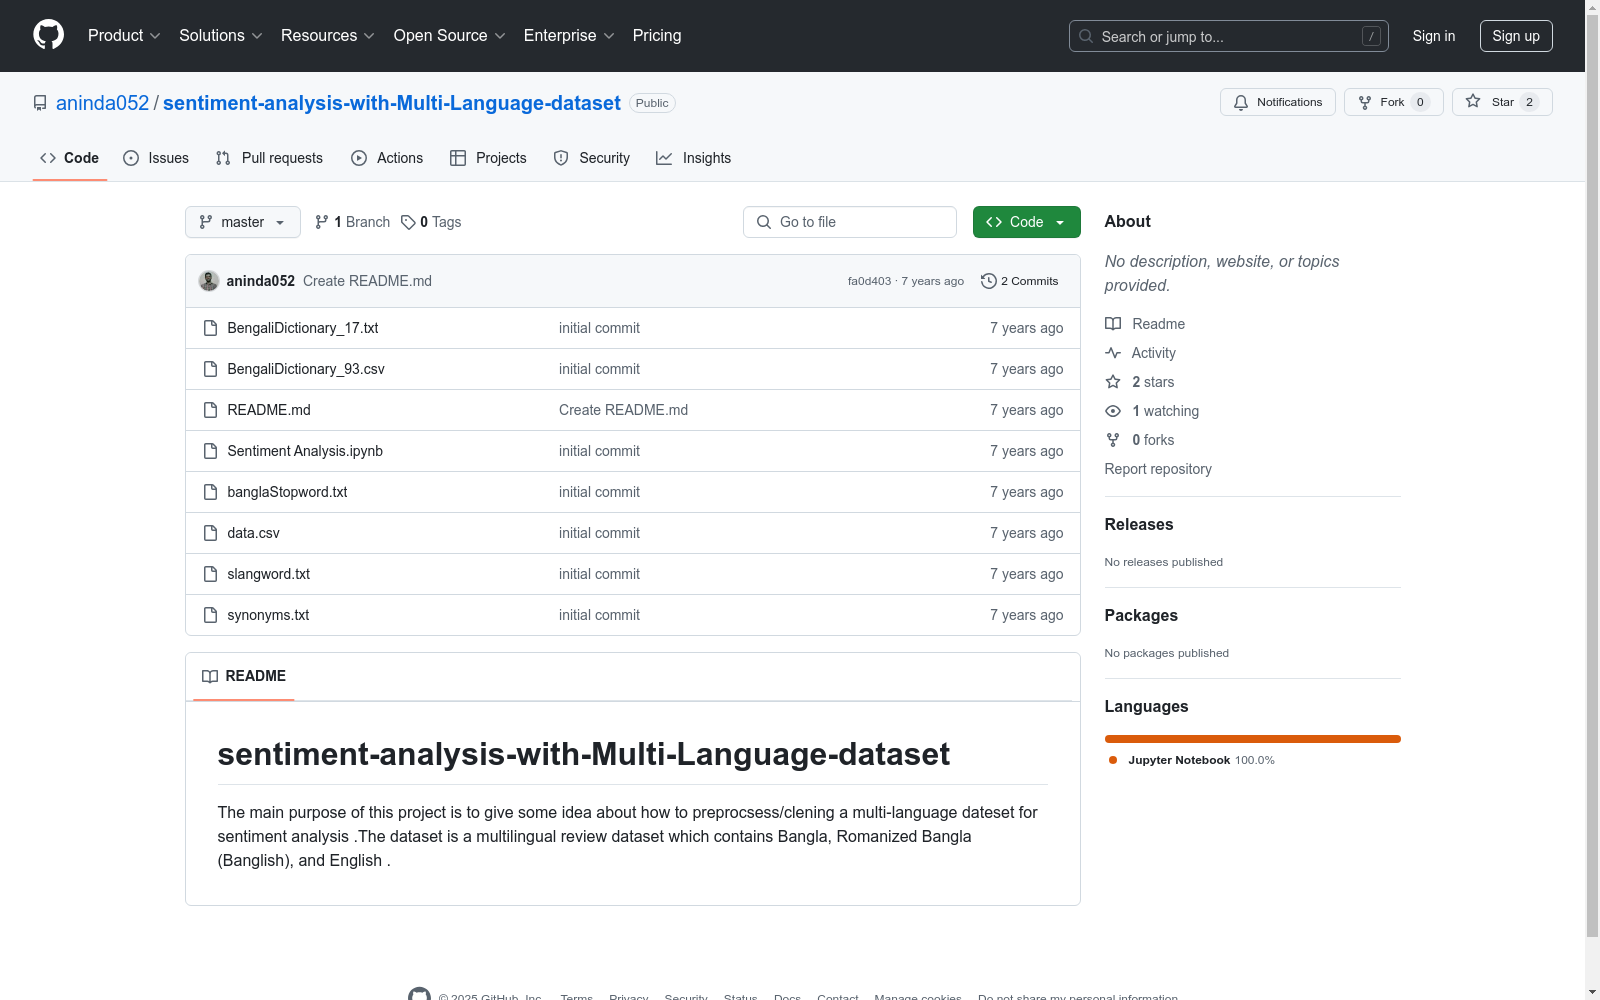Open Sentiment Analysis.ipynb notebook
1600x1000 pixels.
click(x=305, y=451)
